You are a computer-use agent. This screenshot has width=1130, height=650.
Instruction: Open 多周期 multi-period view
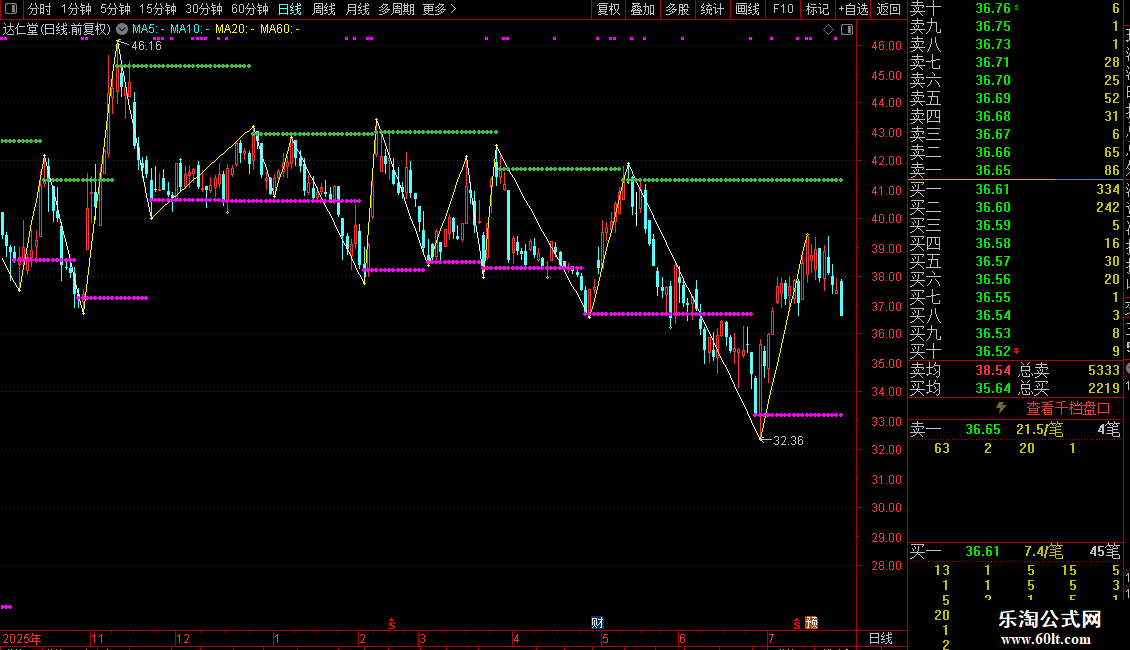tap(396, 9)
